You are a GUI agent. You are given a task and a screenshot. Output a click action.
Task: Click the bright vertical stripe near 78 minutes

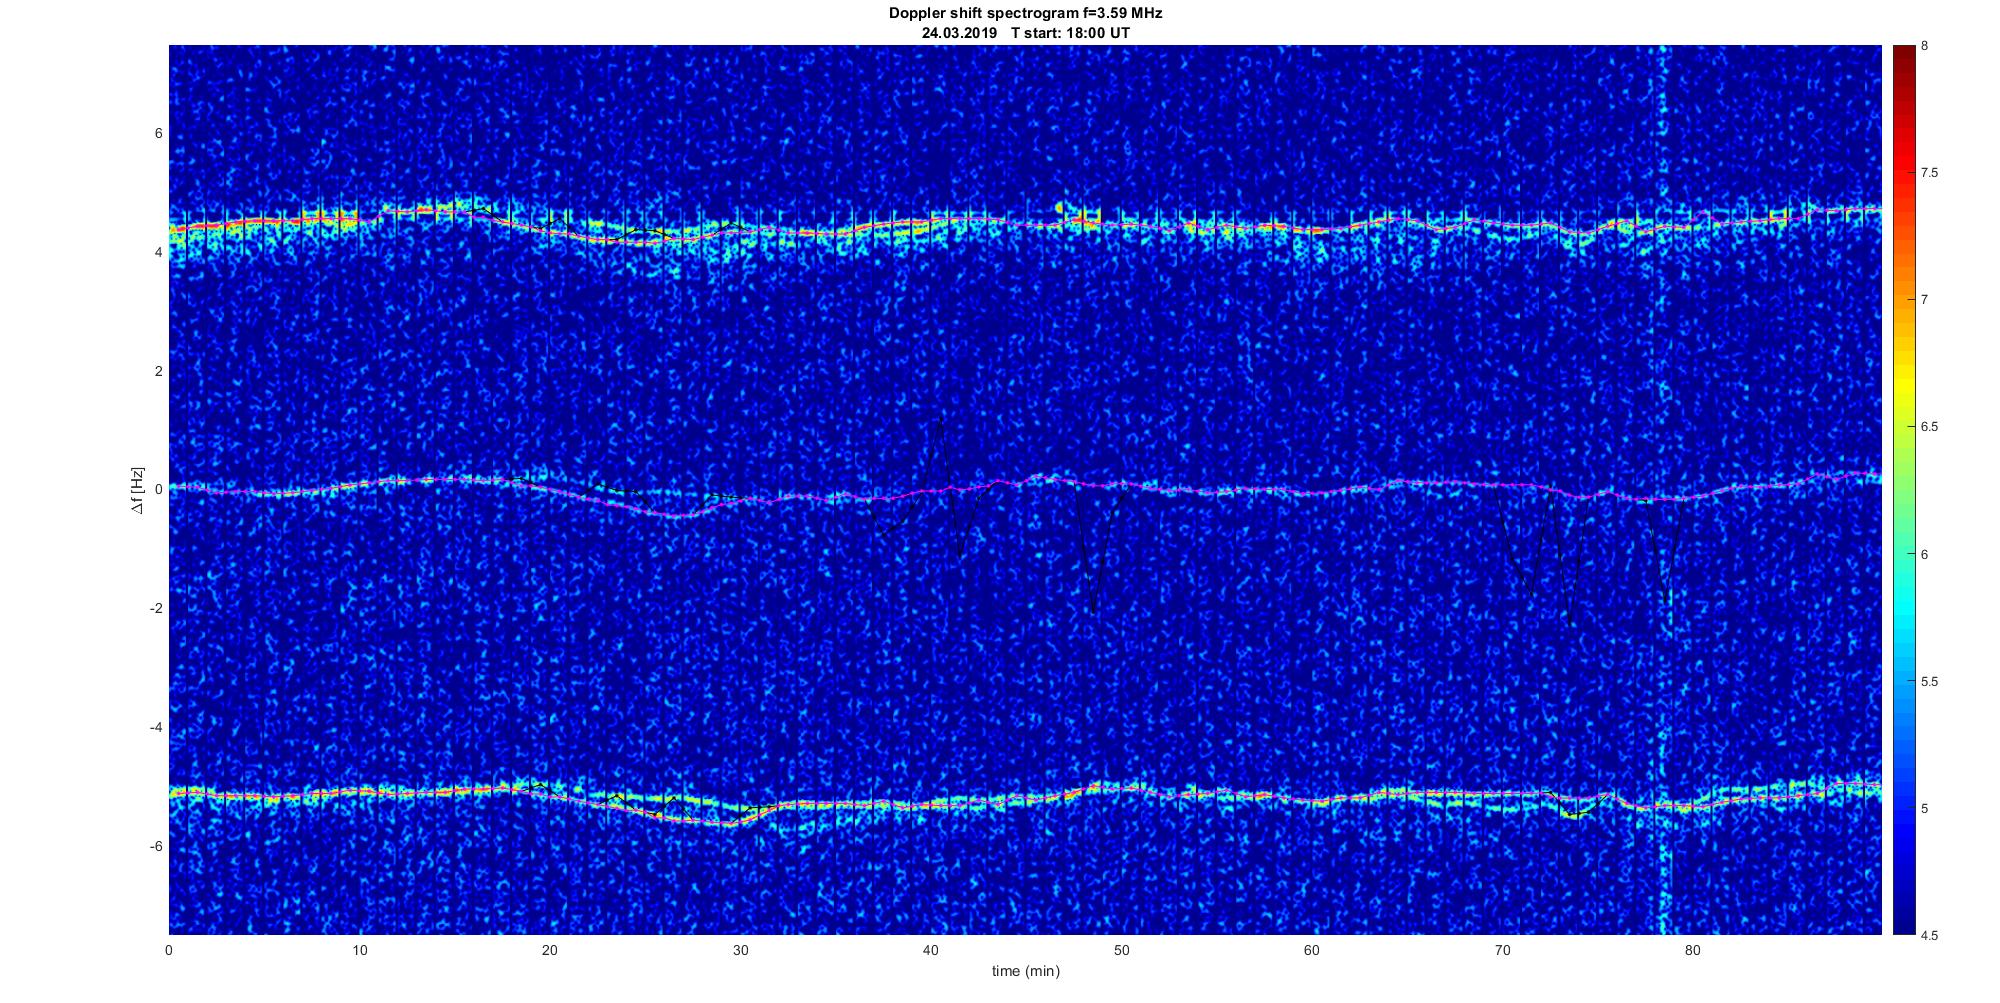click(1665, 490)
